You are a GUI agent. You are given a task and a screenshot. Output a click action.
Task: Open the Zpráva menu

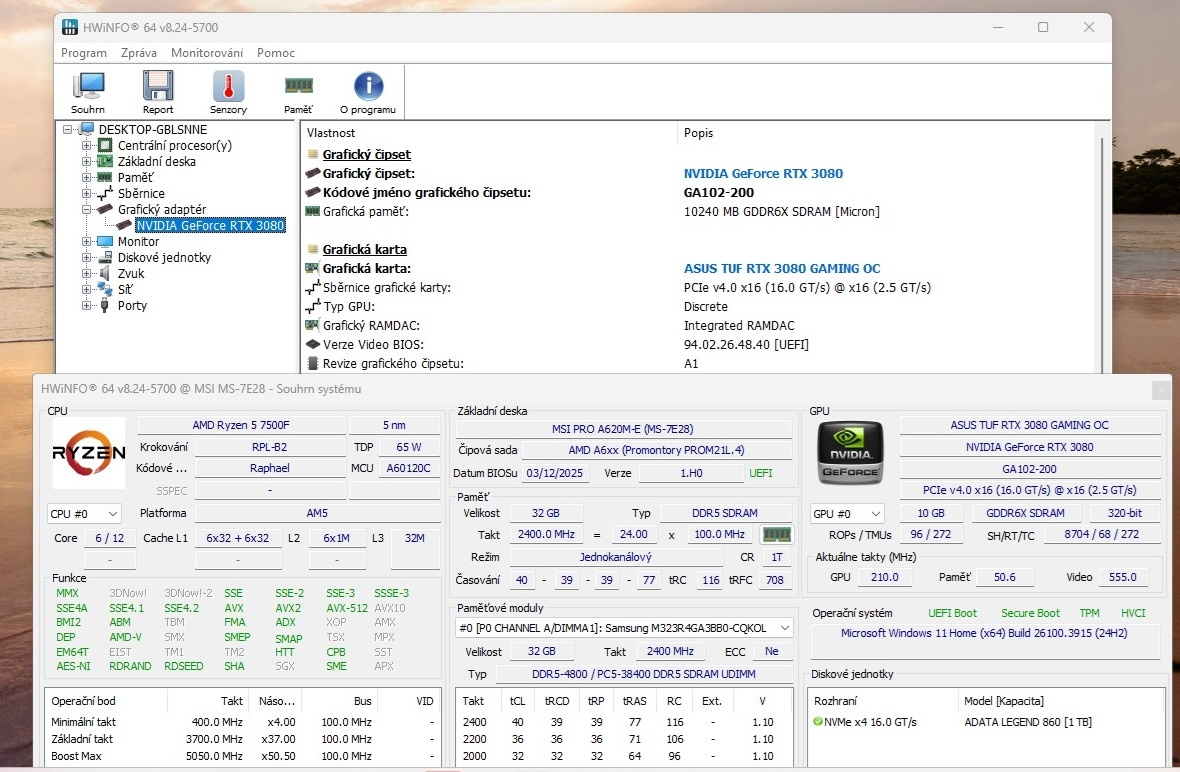pyautogui.click(x=139, y=53)
